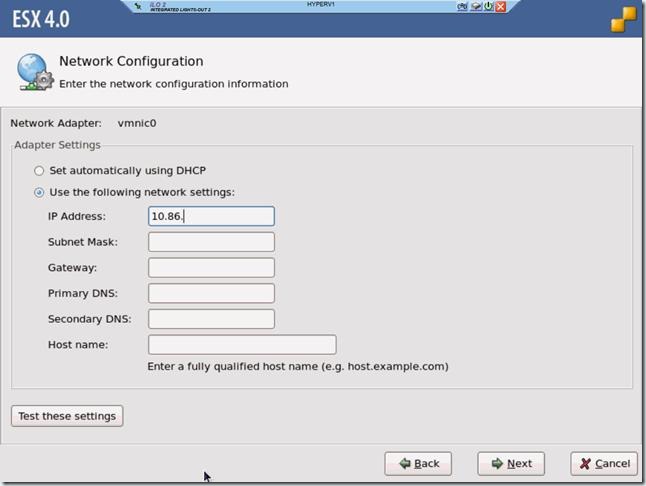
Task: Click the Secondary DNS input field
Action: point(211,319)
